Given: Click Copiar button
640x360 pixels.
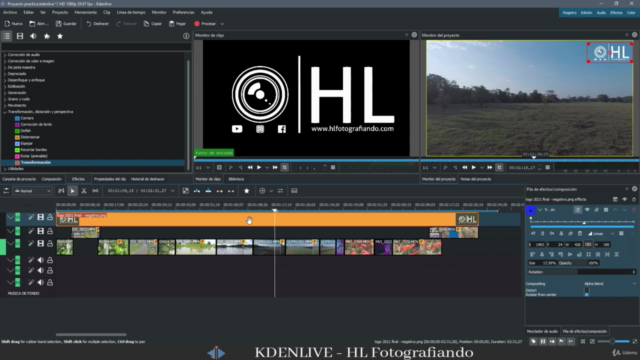Looking at the screenshot, I should (x=153, y=24).
